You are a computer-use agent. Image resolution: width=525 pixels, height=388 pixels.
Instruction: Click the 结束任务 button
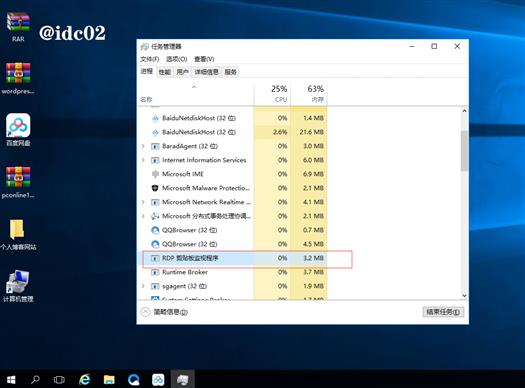pyautogui.click(x=443, y=312)
